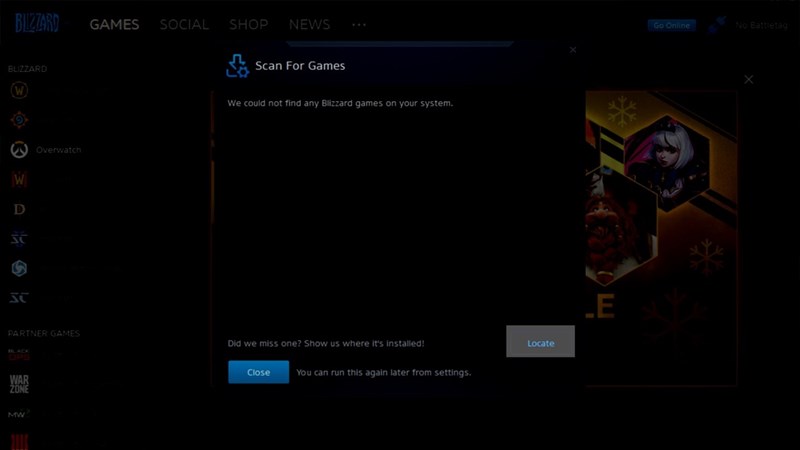The height and width of the screenshot is (450, 800).
Task: Select Diablo D icon in sidebar
Action: pos(19,209)
